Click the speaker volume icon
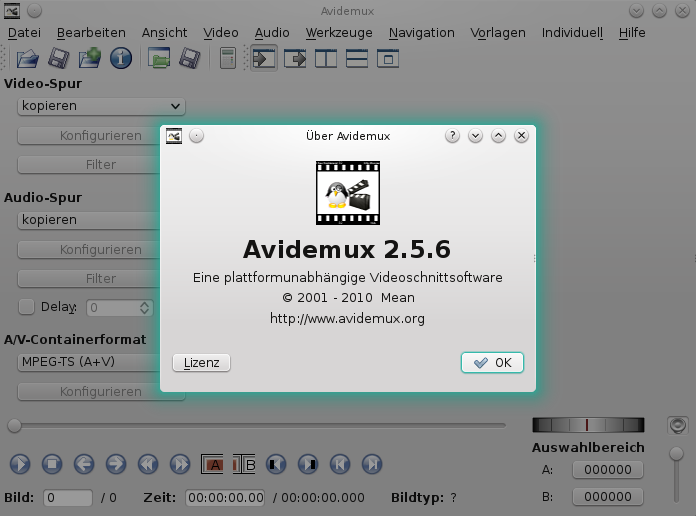 (x=677, y=425)
